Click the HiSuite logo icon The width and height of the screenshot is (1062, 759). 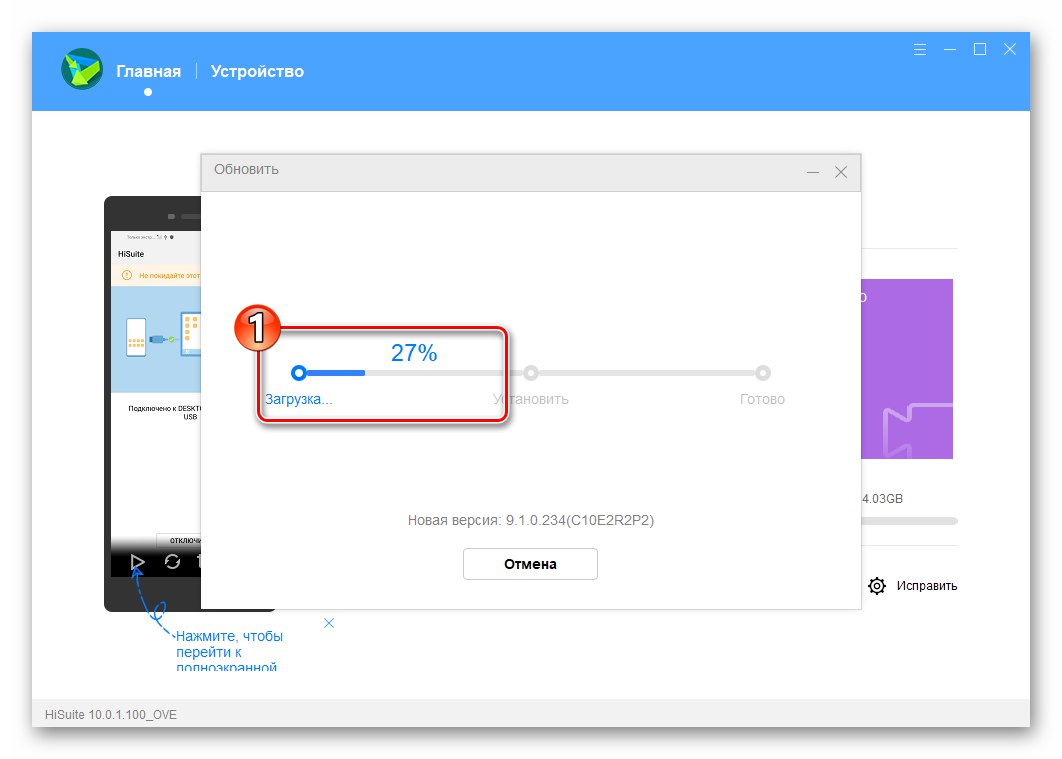[82, 69]
